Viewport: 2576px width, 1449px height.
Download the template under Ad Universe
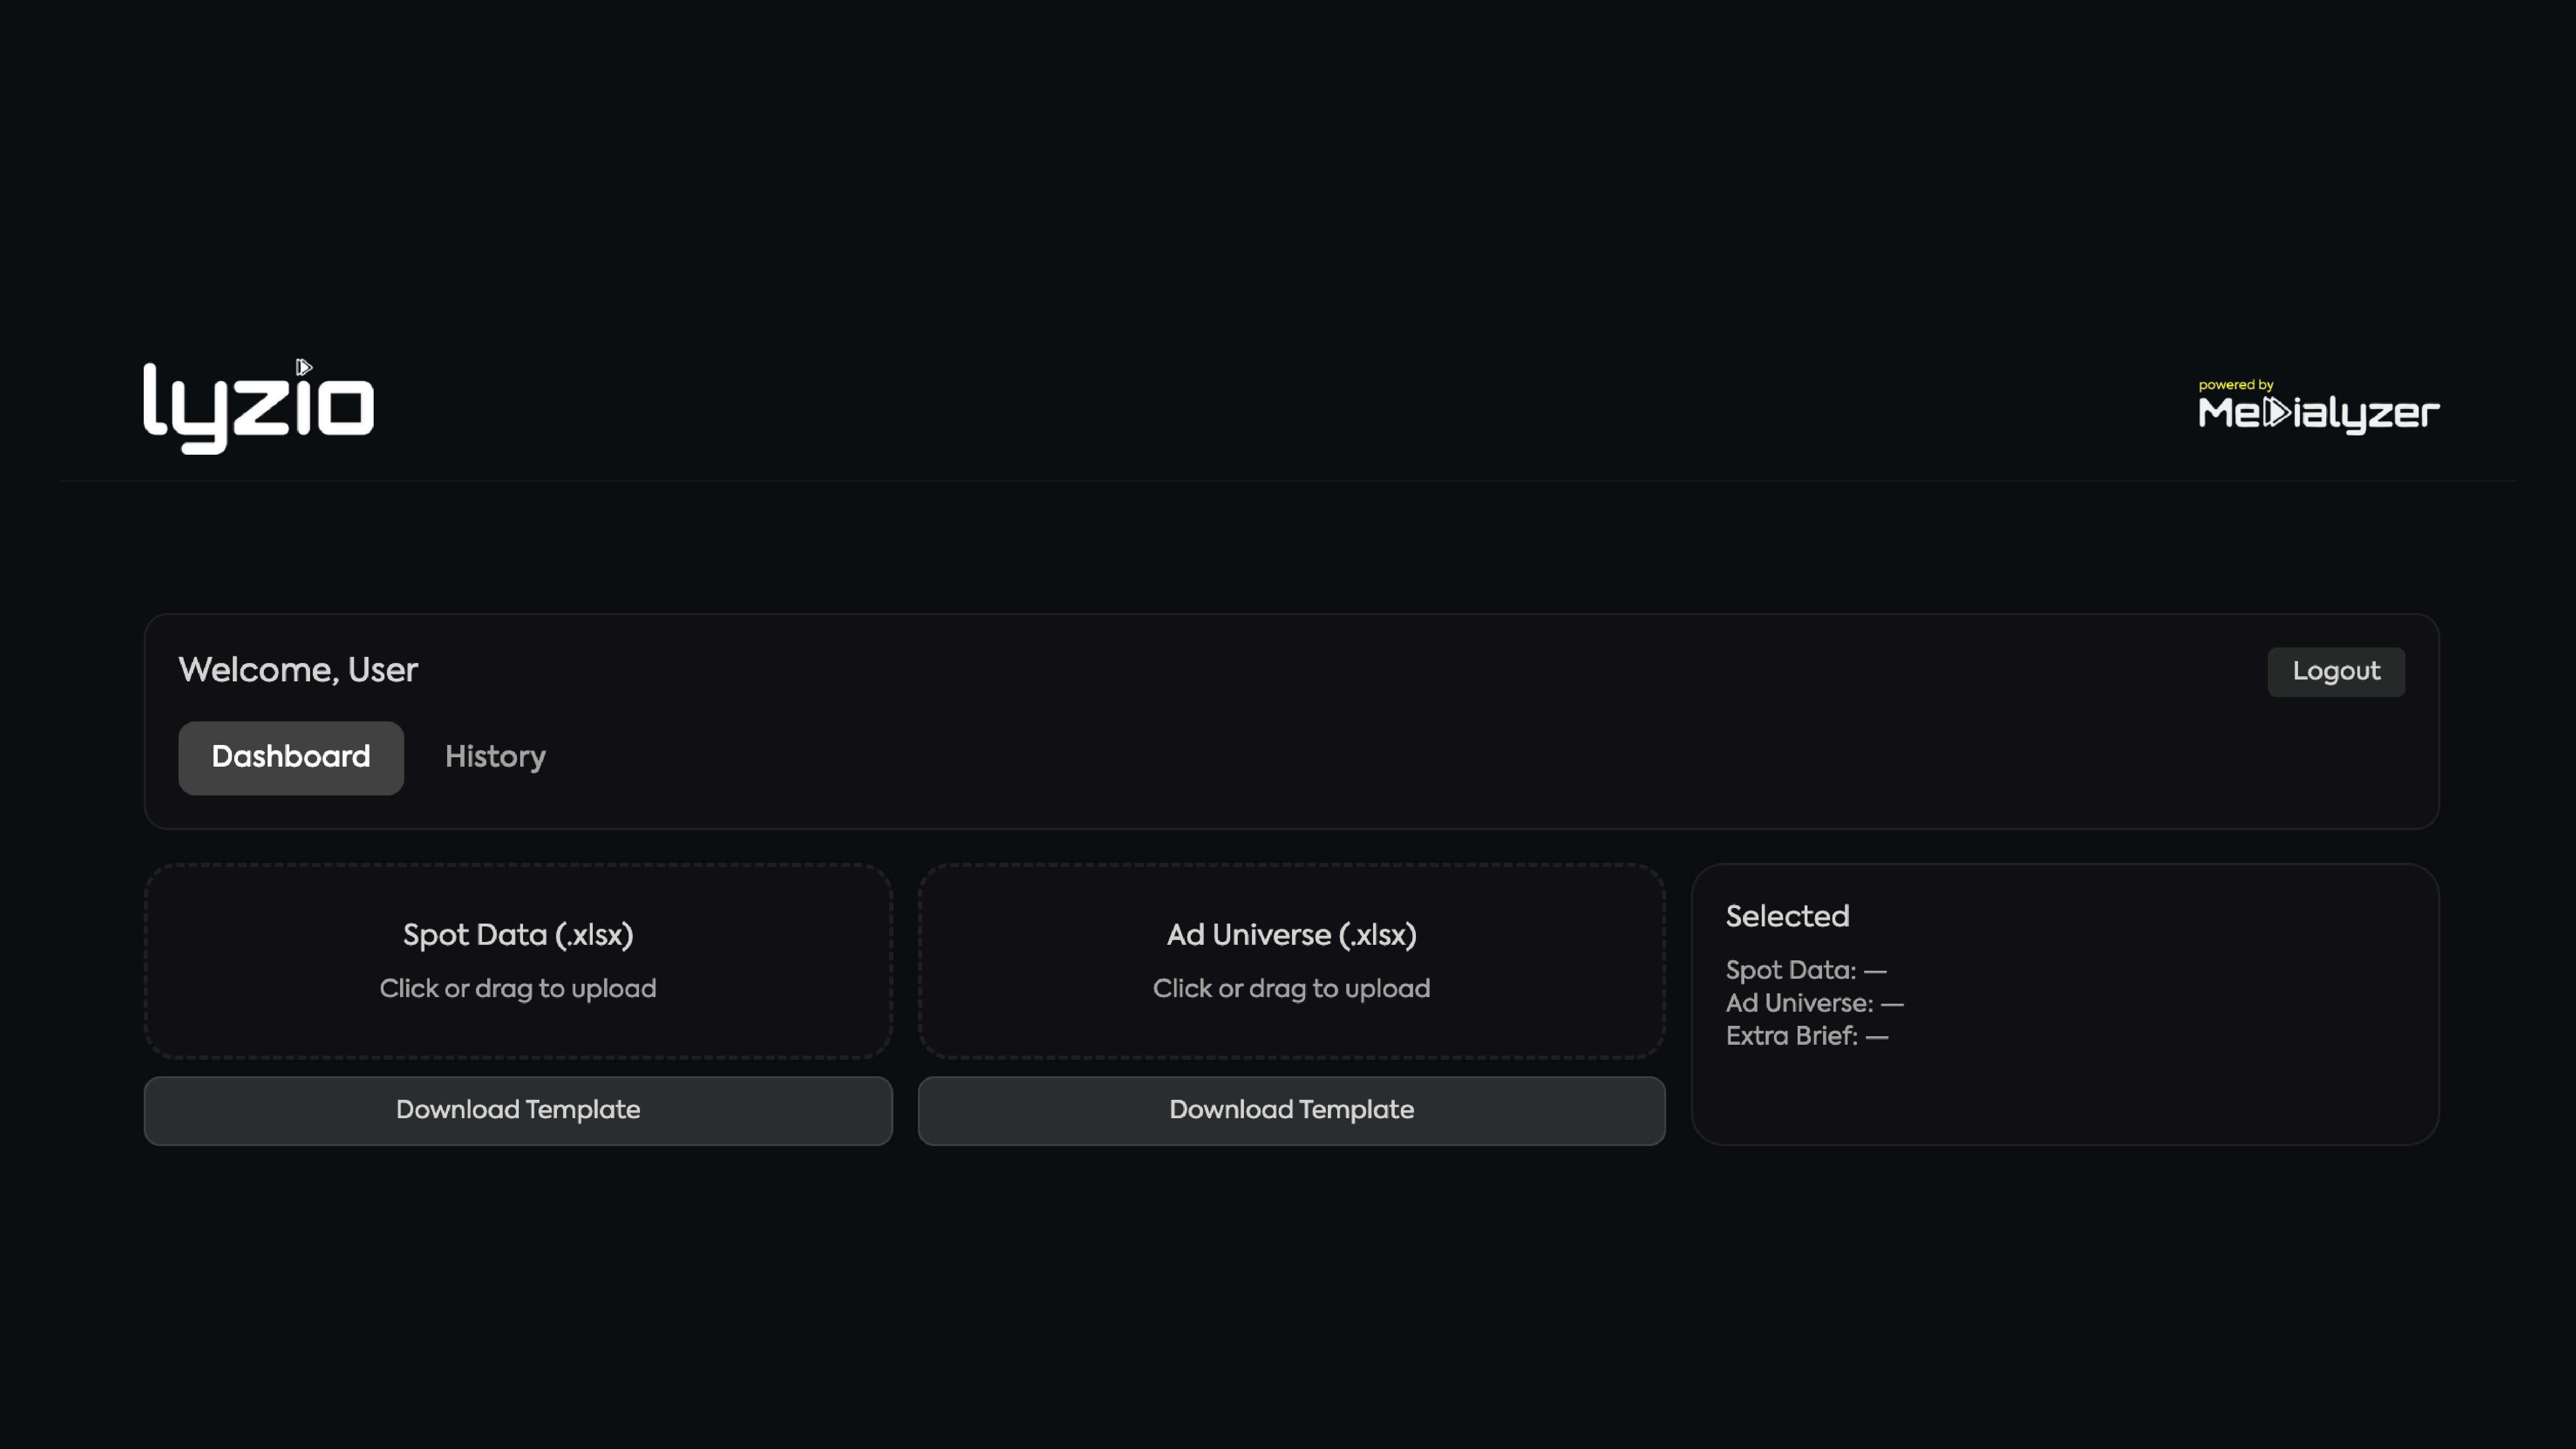pyautogui.click(x=1291, y=1110)
